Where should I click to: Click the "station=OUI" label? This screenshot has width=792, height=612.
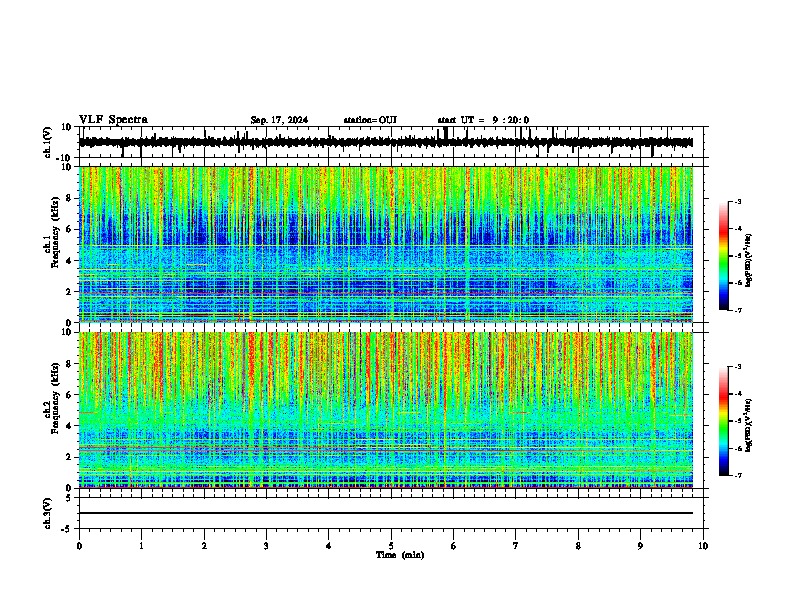coord(370,120)
